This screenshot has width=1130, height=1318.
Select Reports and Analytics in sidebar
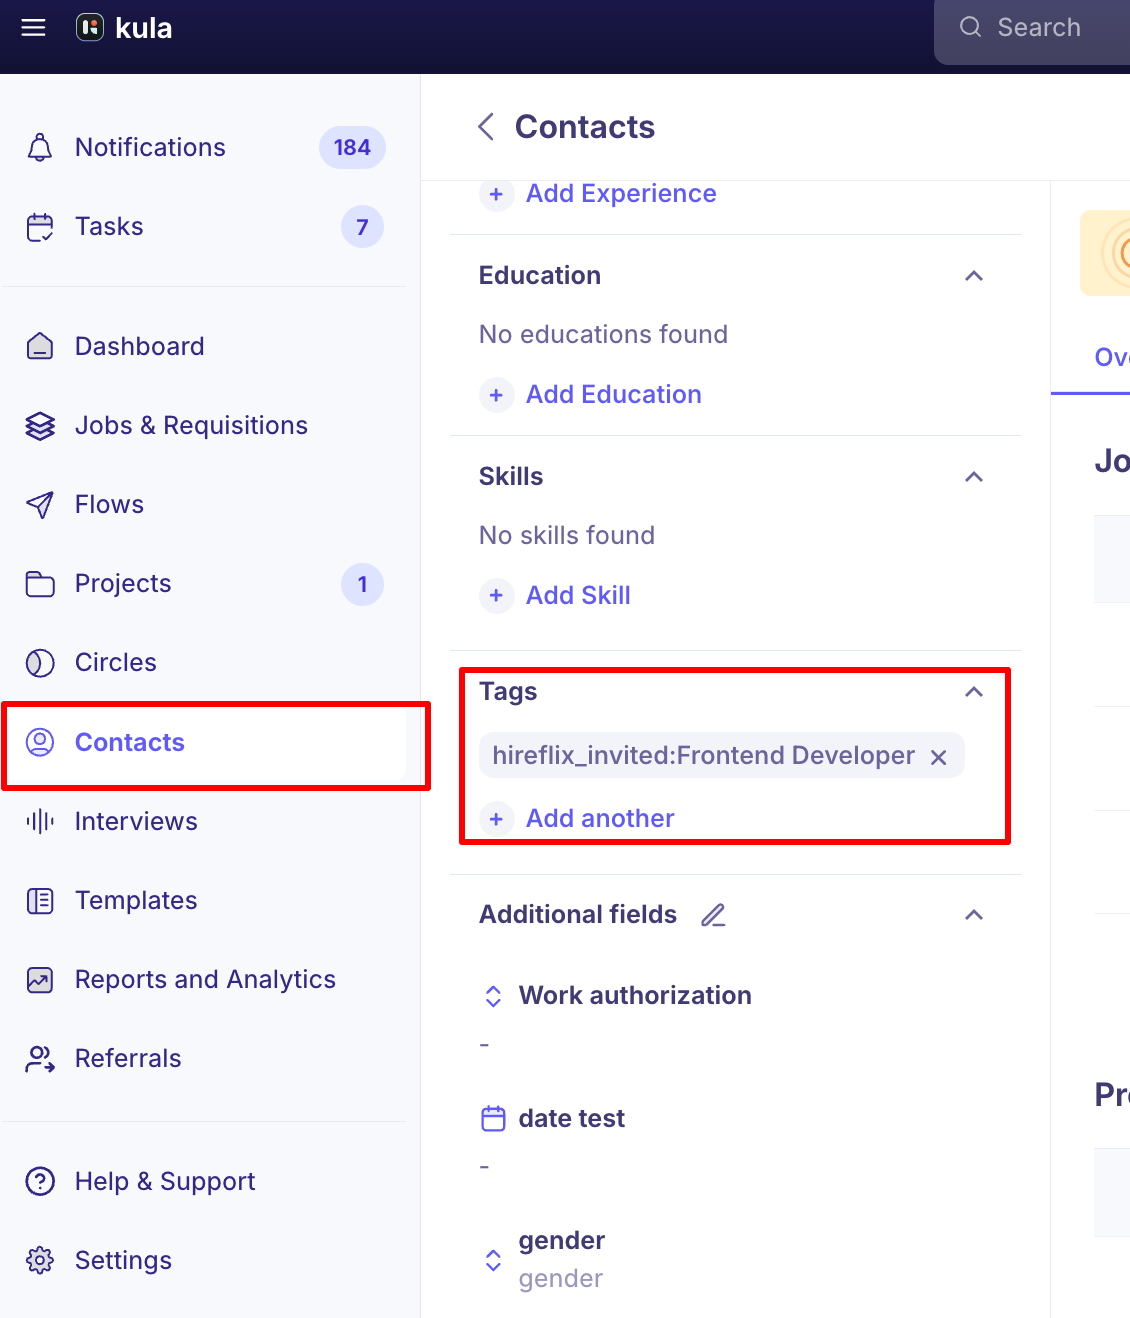coord(205,980)
